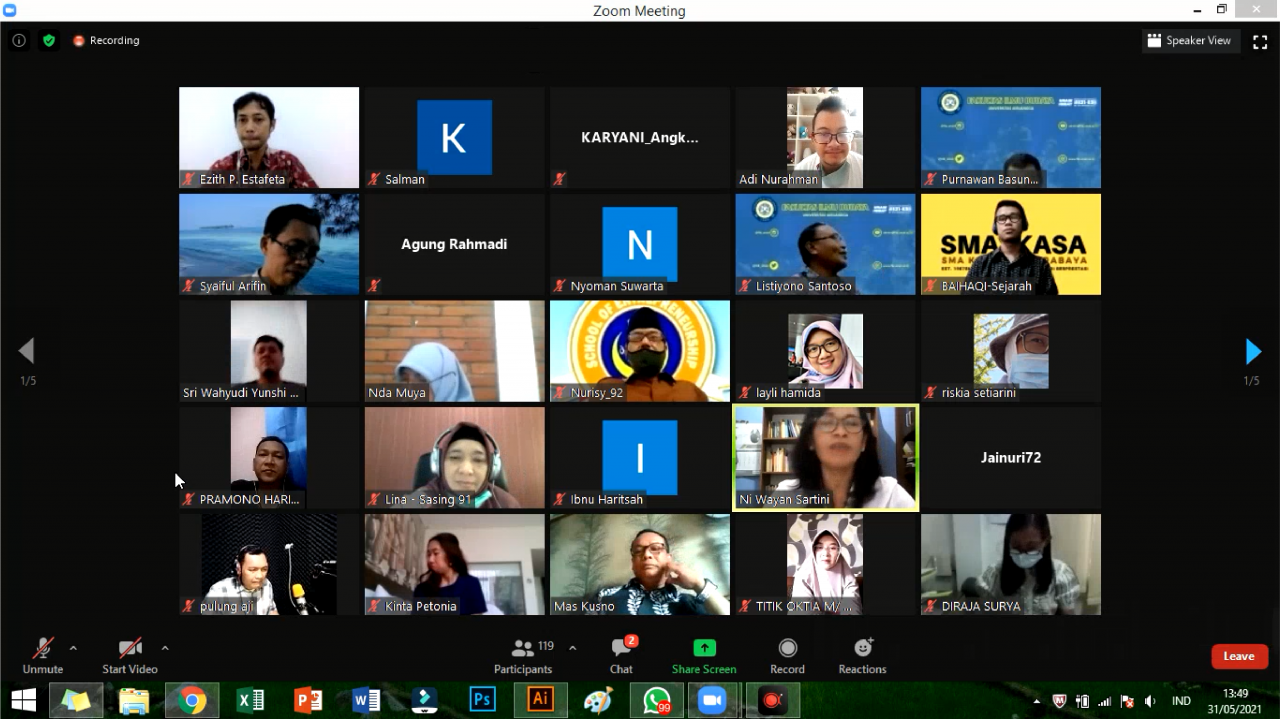Screen dimensions: 1280x719
Task: Go to next page of participants
Action: coord(1252,352)
